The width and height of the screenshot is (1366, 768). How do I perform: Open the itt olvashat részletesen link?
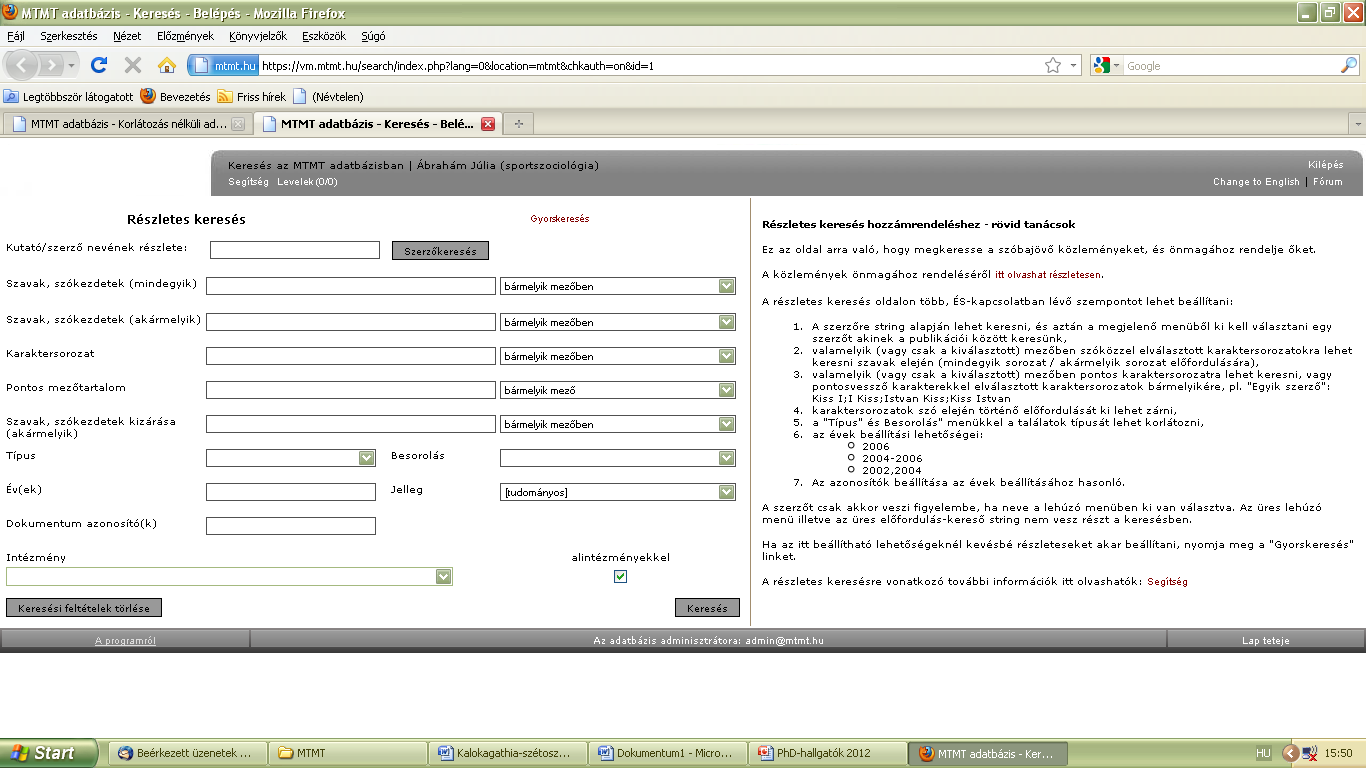[1048, 275]
